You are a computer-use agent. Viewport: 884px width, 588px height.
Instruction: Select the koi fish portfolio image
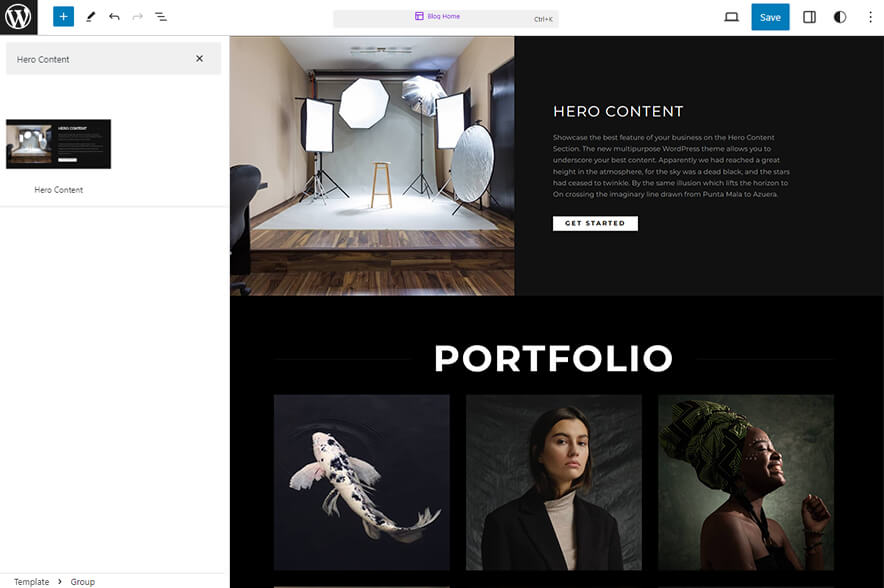tap(361, 481)
